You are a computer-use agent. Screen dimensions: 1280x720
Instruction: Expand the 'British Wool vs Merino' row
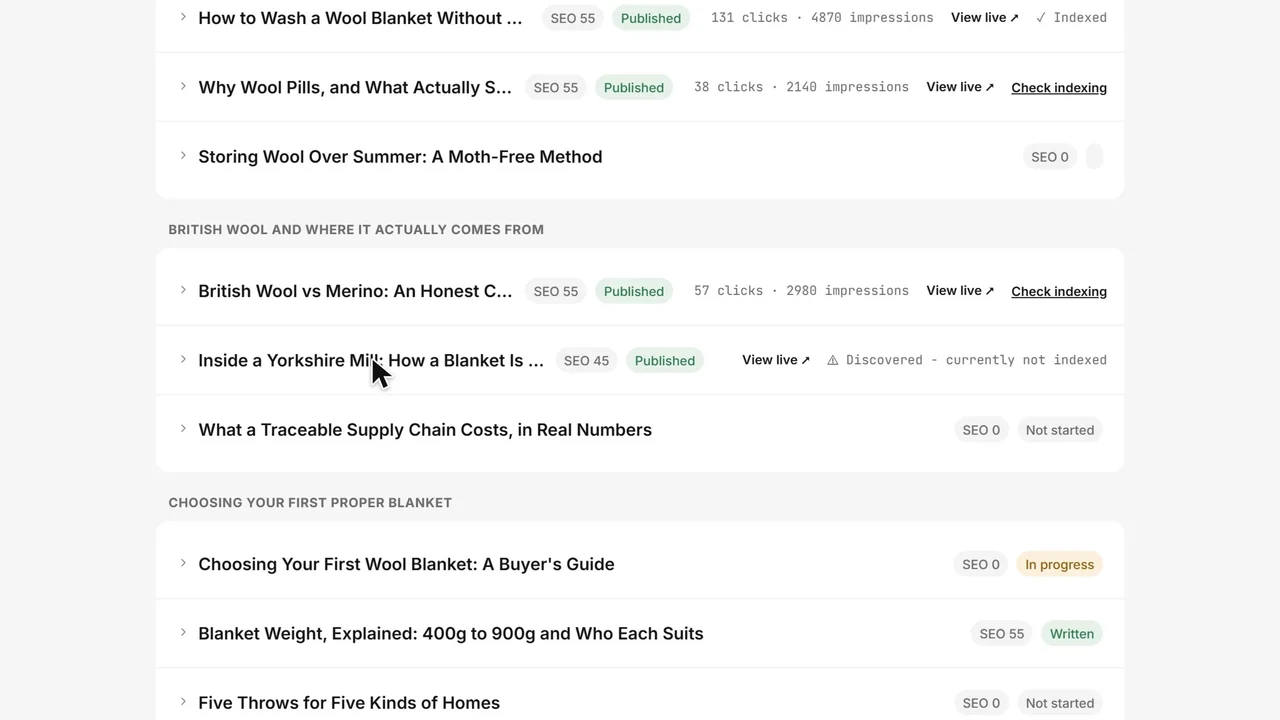pyautogui.click(x=183, y=290)
